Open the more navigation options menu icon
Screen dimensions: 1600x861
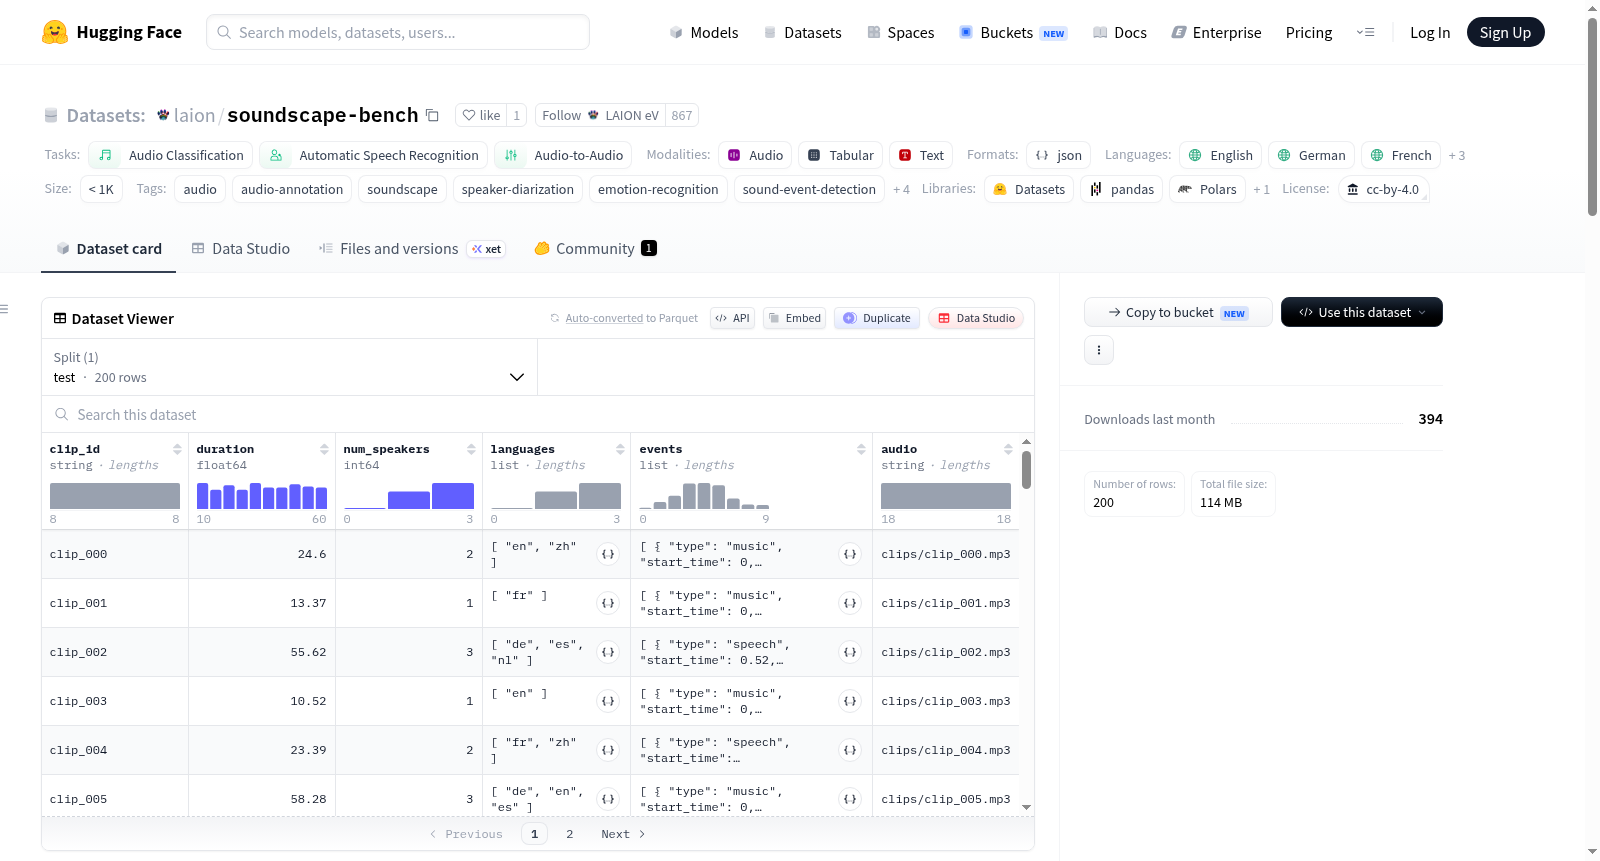click(1365, 32)
